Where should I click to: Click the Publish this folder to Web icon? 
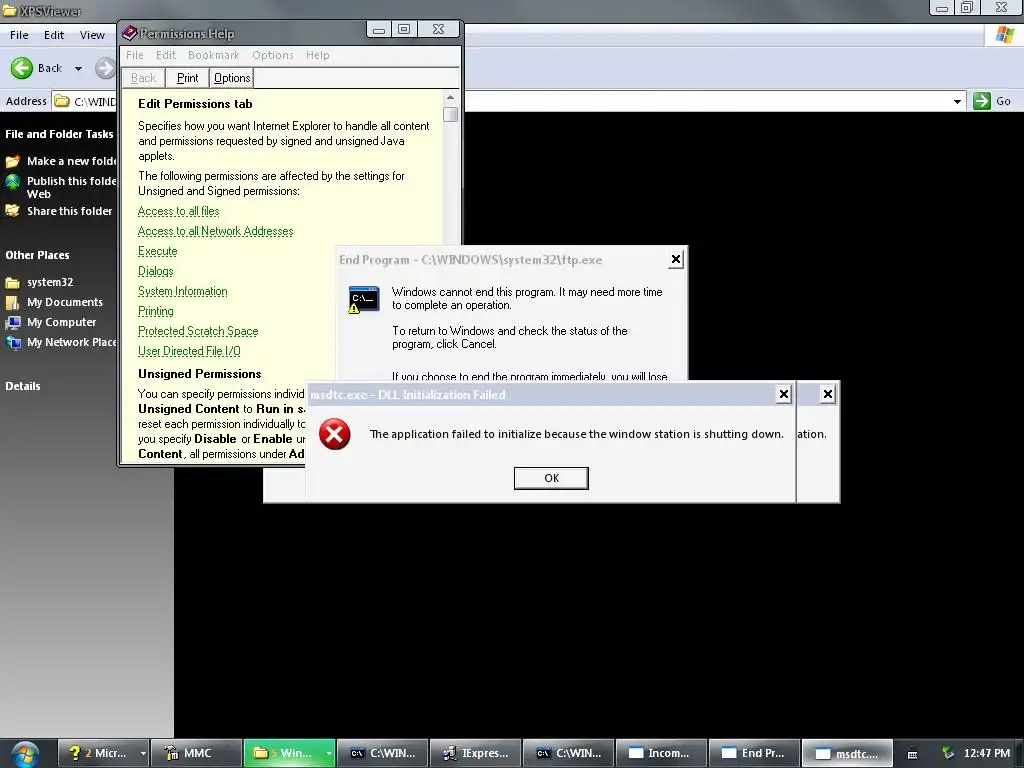point(12,182)
